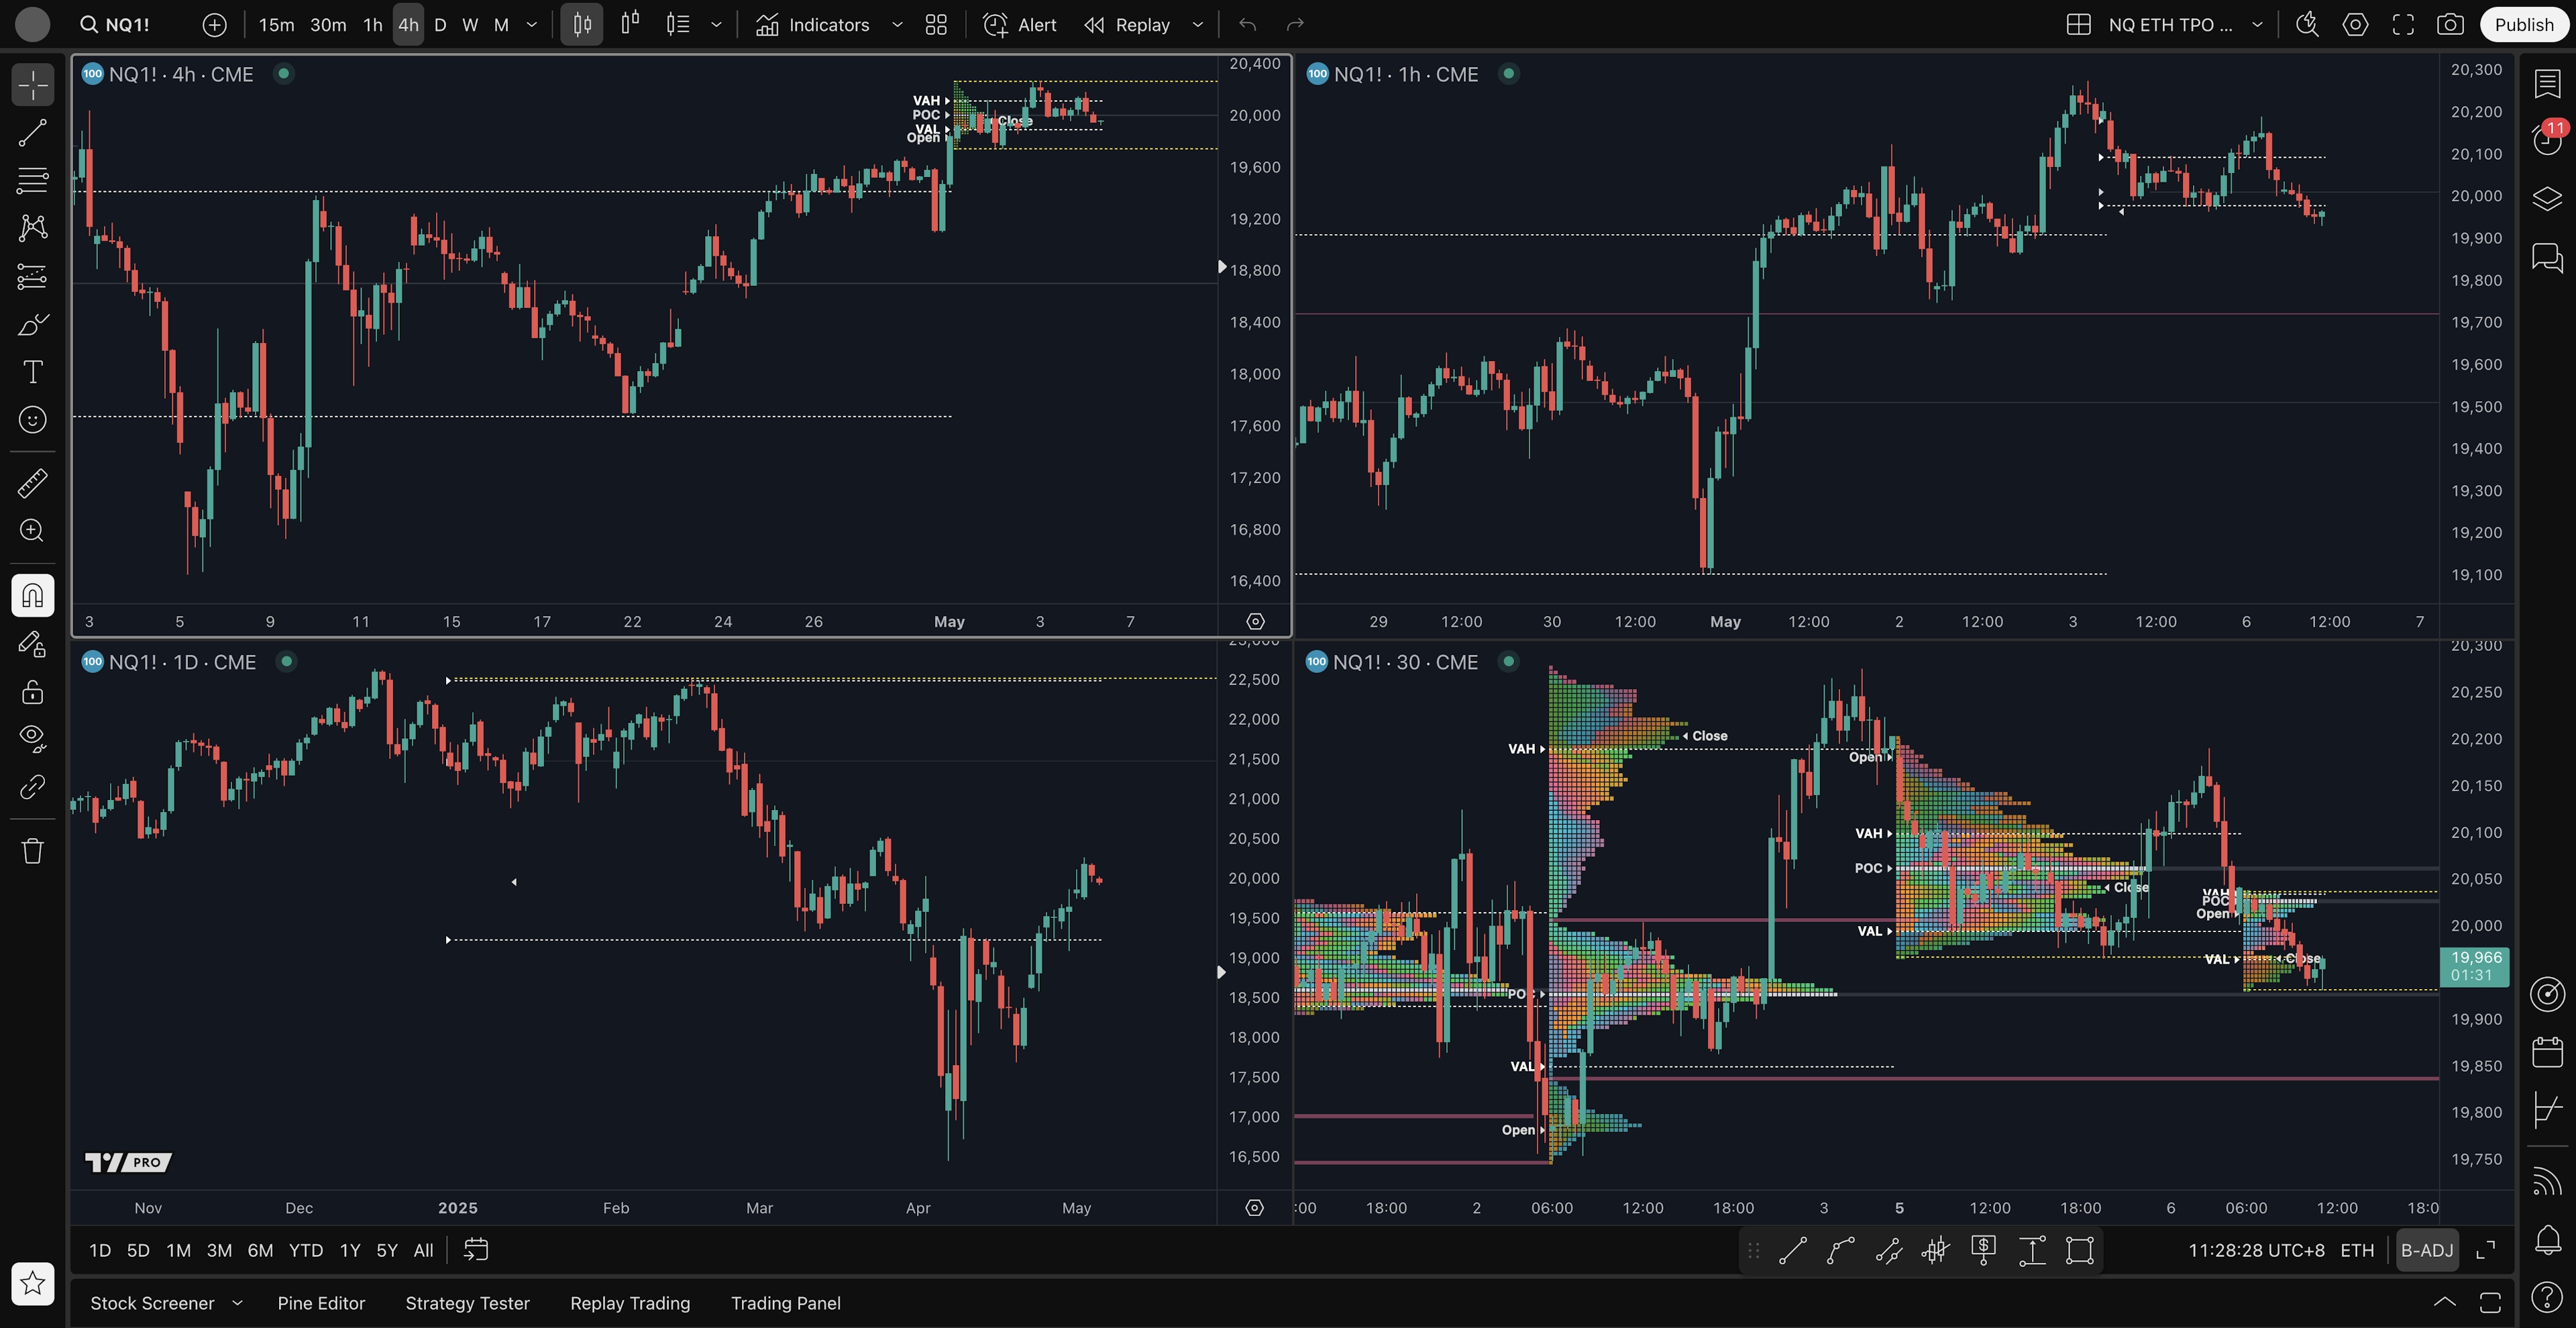Switch to the Pine Editor tab
The width and height of the screenshot is (2576, 1328).
(x=321, y=1303)
